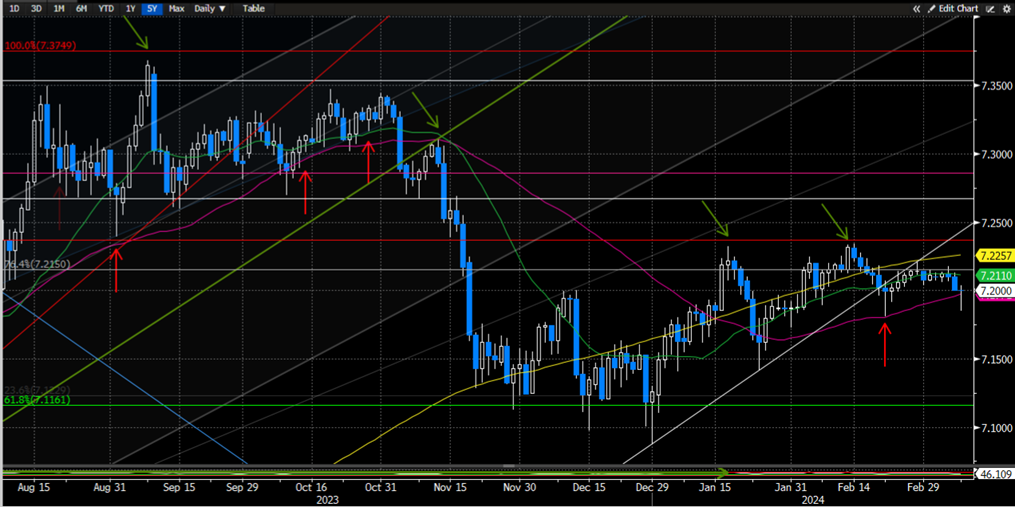
Task: Switch chart range to 1M
Action: (59, 8)
